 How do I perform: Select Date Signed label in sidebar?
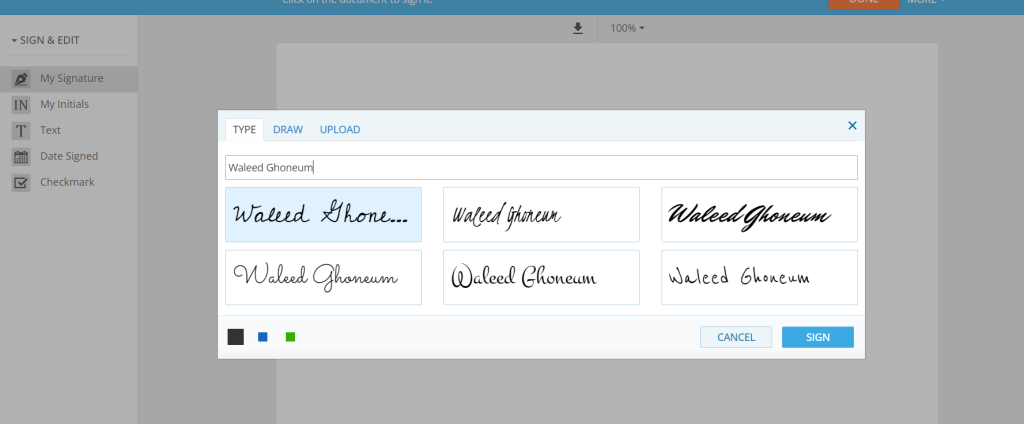69,156
